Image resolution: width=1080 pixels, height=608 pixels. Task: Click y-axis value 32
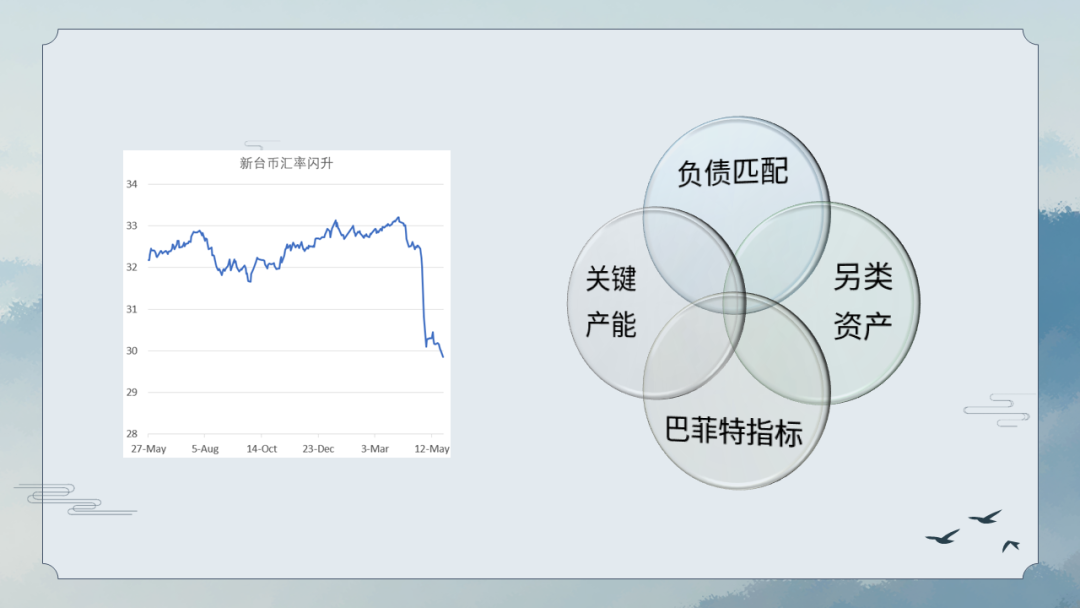tap(132, 267)
